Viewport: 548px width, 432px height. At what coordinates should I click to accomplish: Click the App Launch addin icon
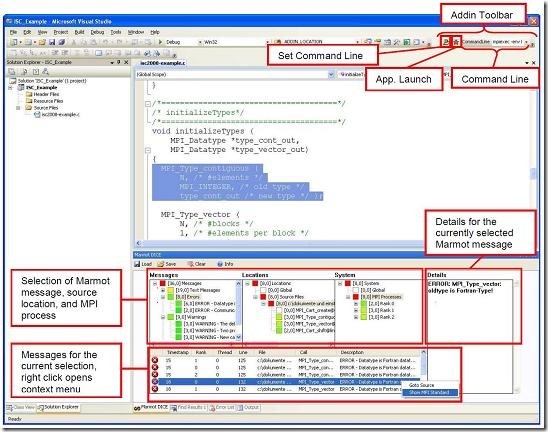tap(456, 42)
